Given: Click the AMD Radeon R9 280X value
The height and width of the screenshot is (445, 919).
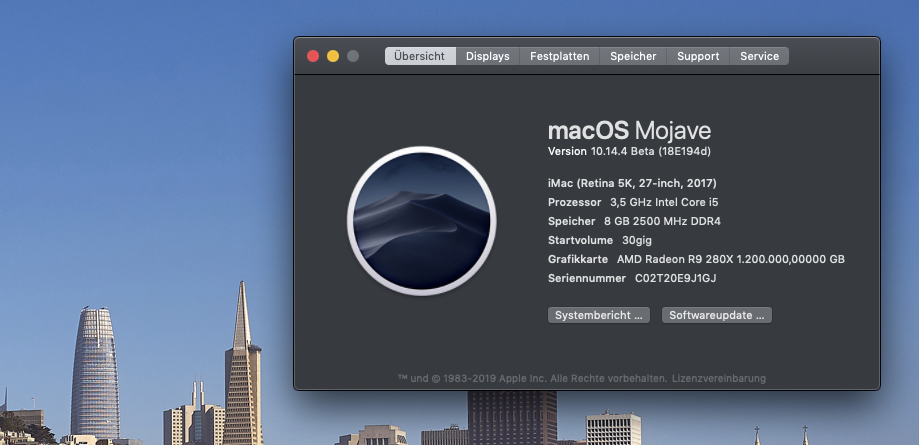Looking at the screenshot, I should tap(731, 259).
